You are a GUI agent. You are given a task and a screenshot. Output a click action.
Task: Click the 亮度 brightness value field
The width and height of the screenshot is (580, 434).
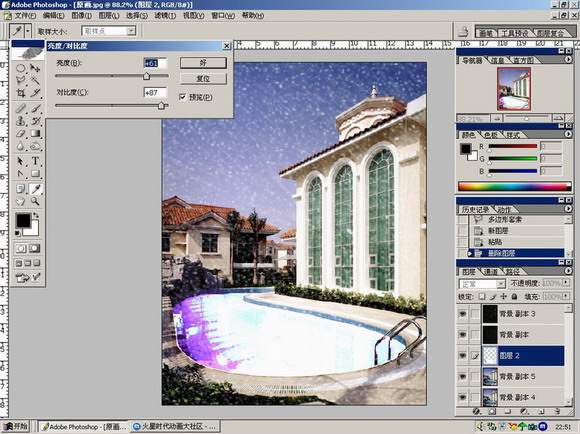[155, 63]
